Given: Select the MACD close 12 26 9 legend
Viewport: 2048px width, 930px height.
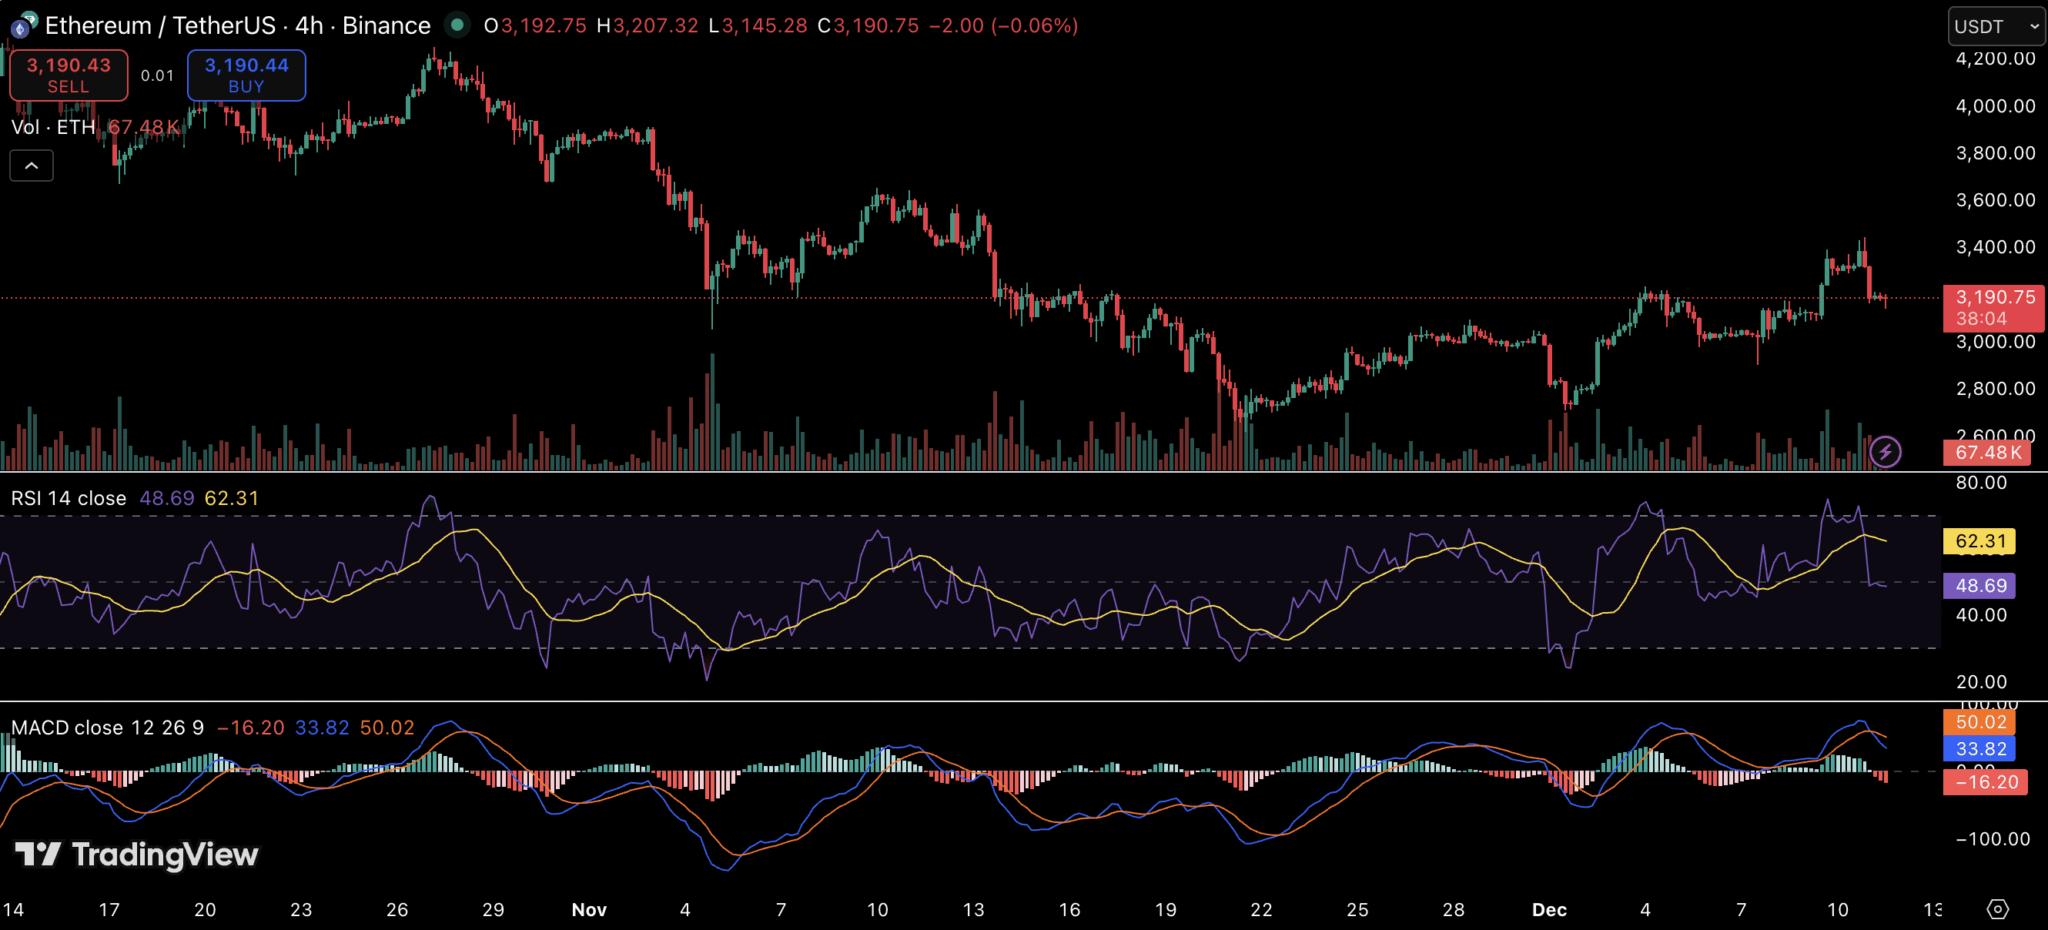Looking at the screenshot, I should point(107,728).
